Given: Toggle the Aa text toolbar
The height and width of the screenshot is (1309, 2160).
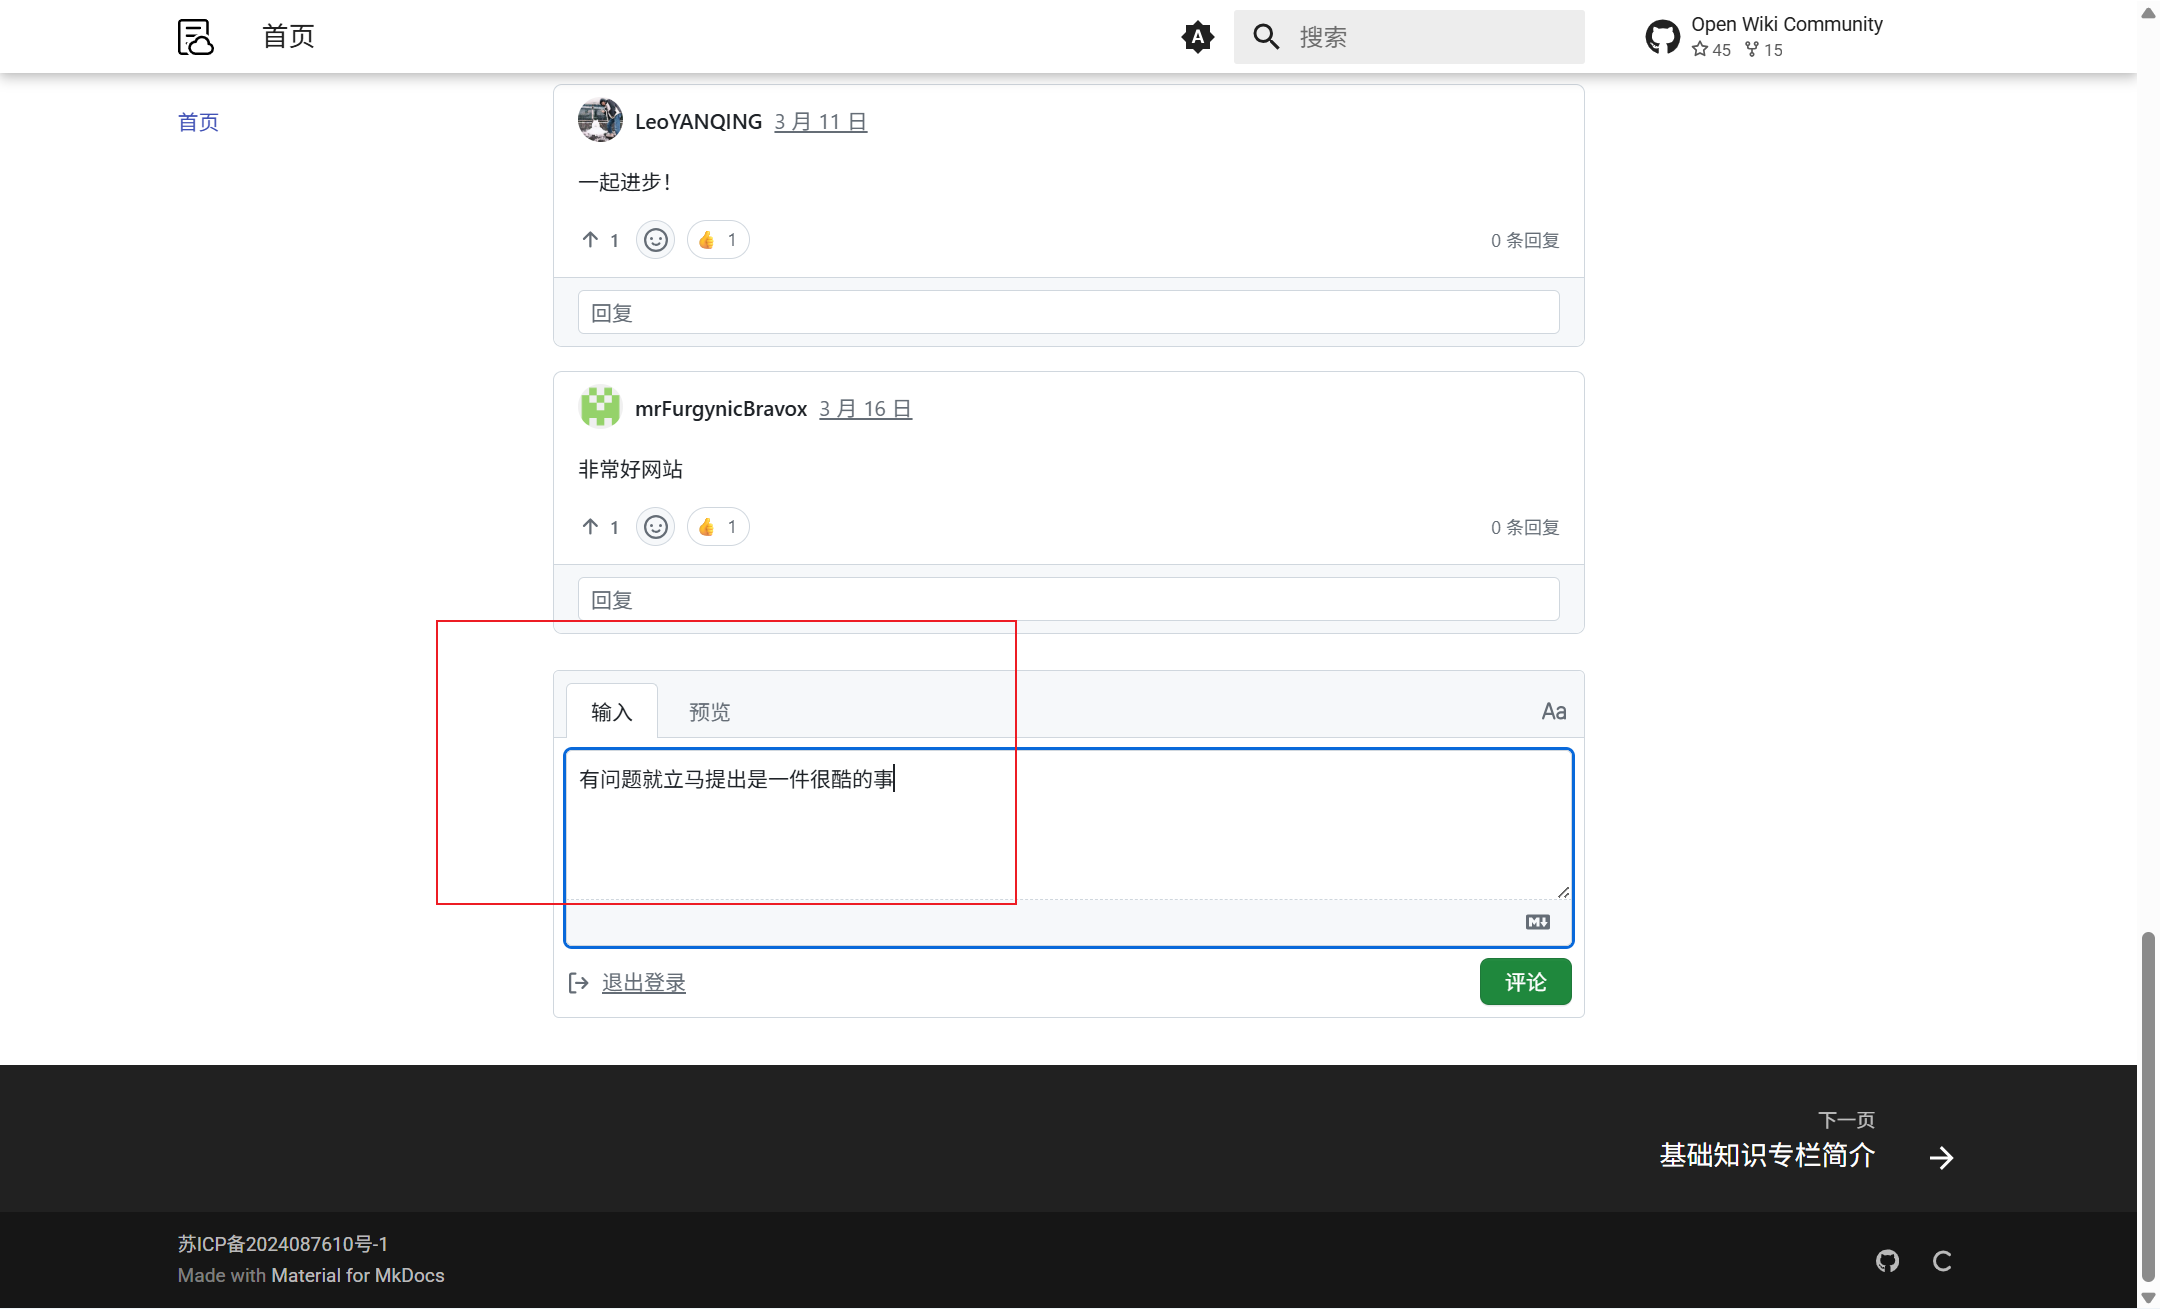Looking at the screenshot, I should coord(1553,712).
